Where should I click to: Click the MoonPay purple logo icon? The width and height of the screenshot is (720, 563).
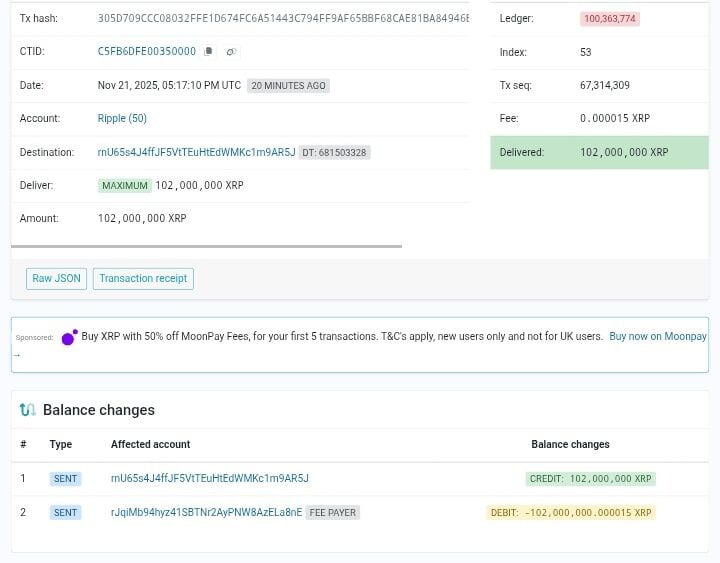pyautogui.click(x=69, y=338)
